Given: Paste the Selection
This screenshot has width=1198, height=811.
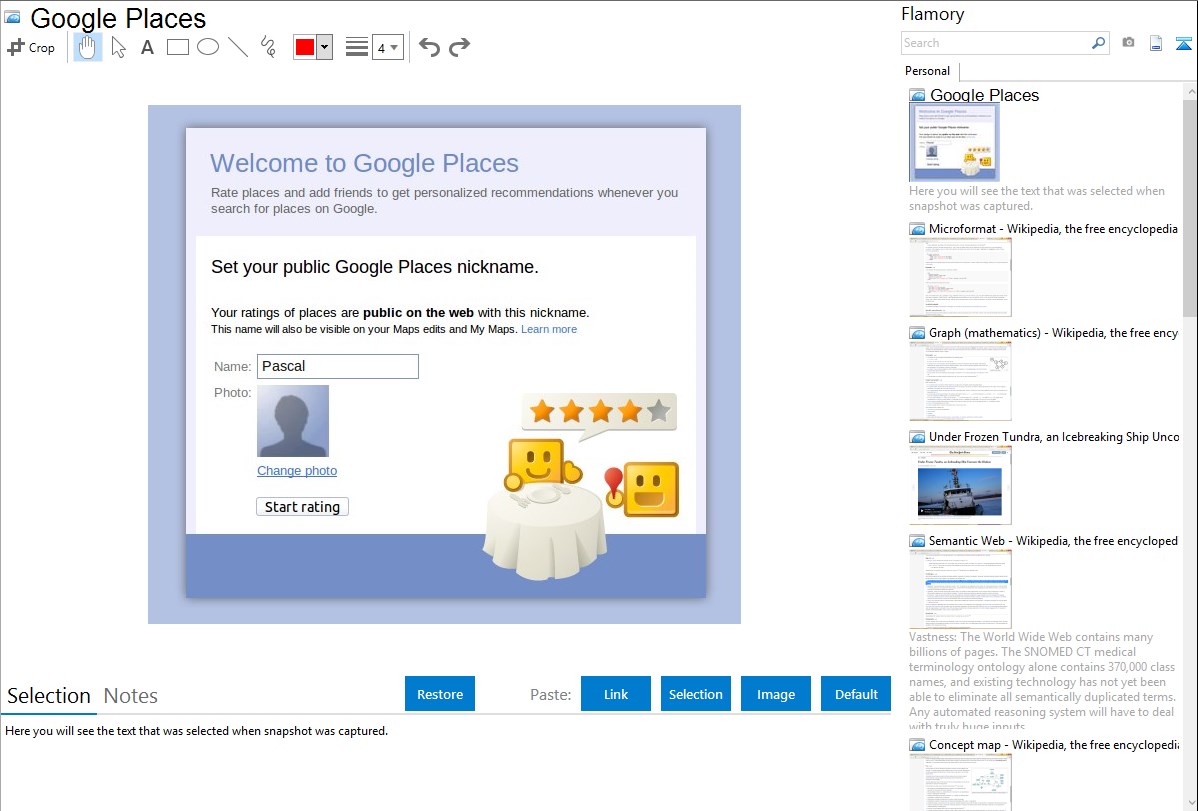Looking at the screenshot, I should (x=695, y=694).
